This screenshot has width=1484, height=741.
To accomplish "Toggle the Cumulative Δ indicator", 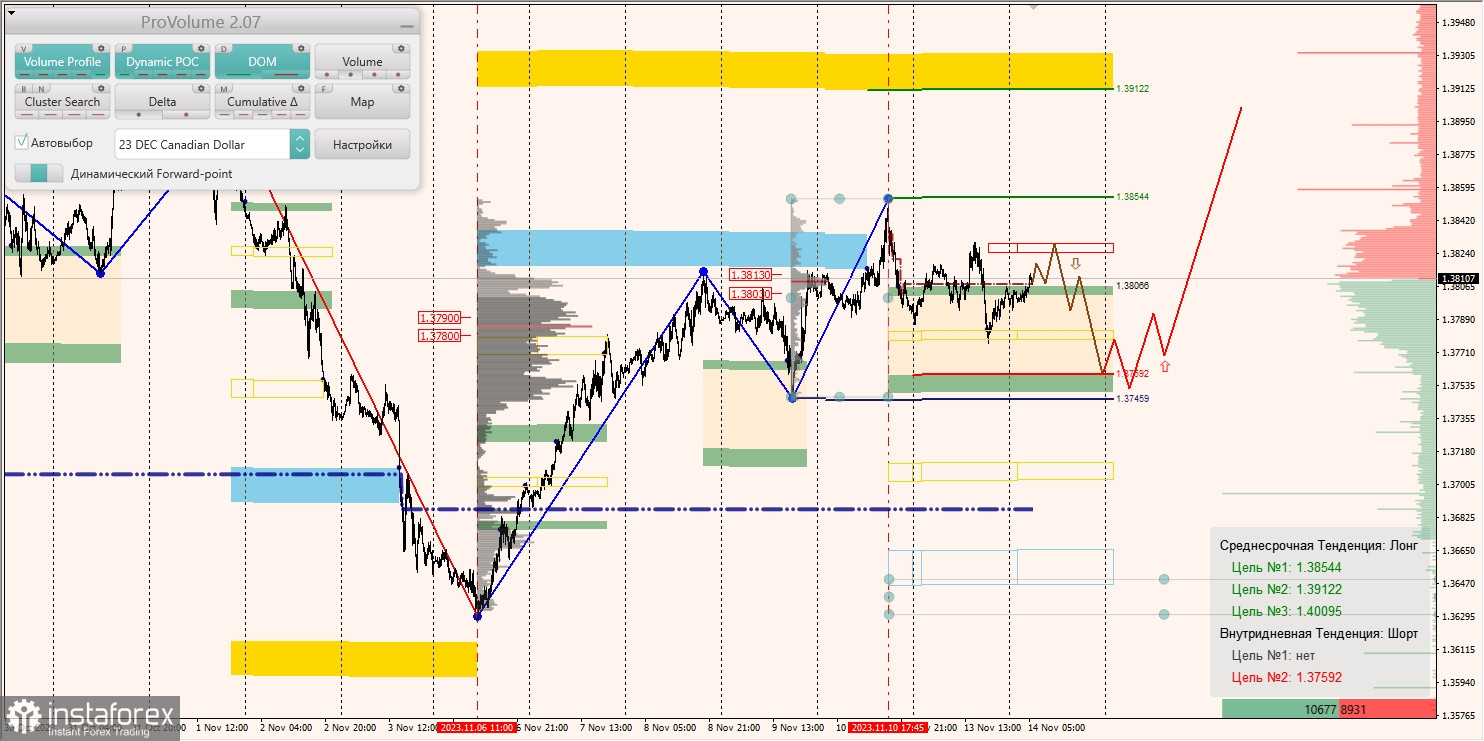I will (x=262, y=102).
